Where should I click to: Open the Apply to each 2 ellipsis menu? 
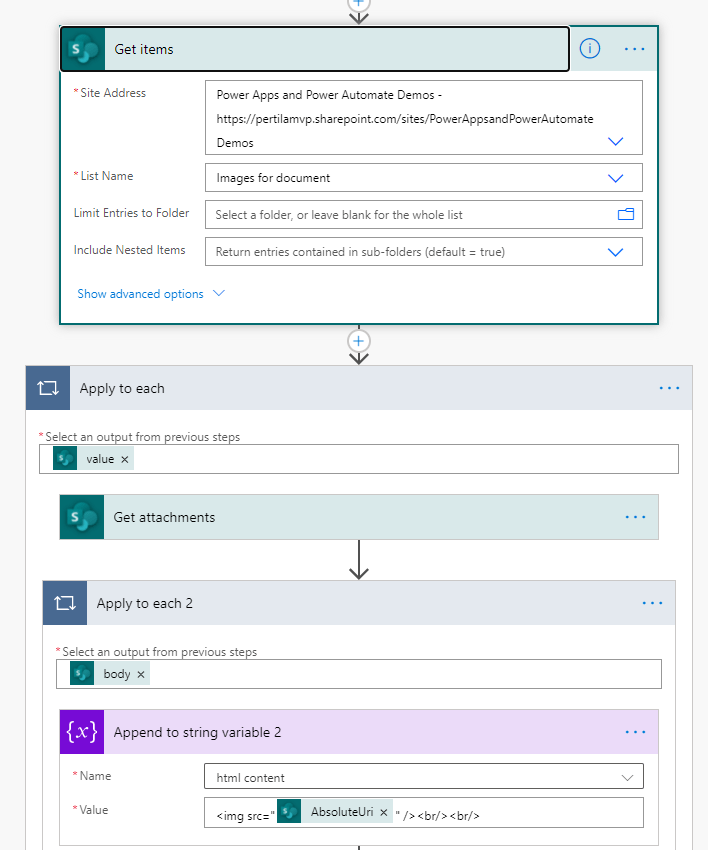click(x=652, y=603)
